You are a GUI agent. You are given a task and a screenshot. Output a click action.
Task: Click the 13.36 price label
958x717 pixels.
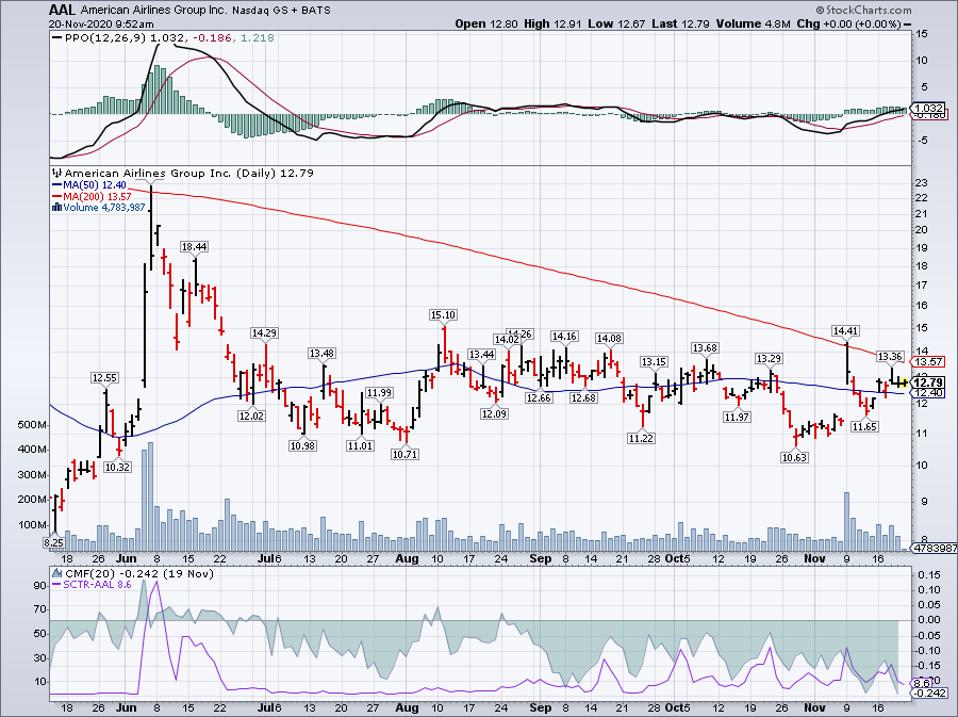(890, 356)
